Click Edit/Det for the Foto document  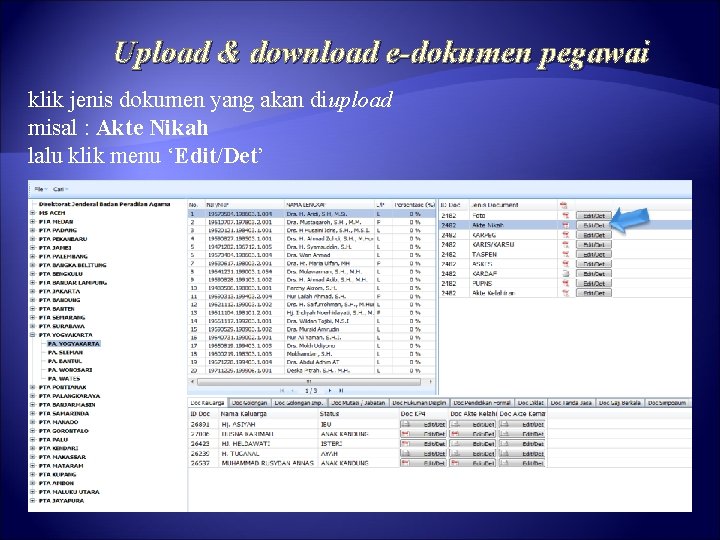[x=594, y=216]
